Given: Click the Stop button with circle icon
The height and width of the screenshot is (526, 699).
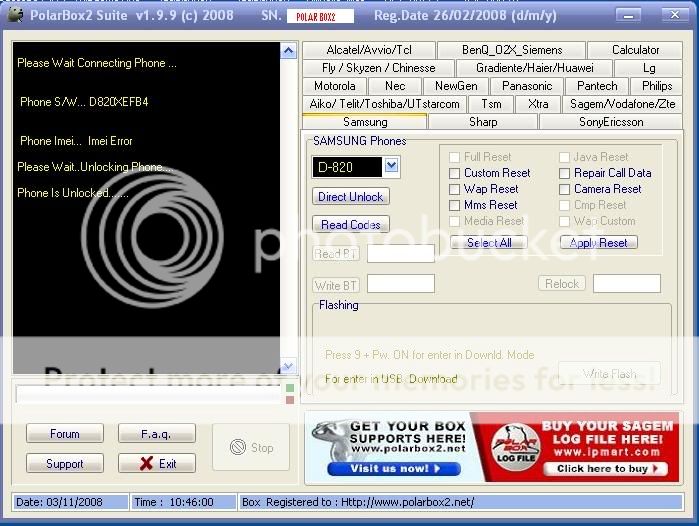Looking at the screenshot, I should click(251, 447).
